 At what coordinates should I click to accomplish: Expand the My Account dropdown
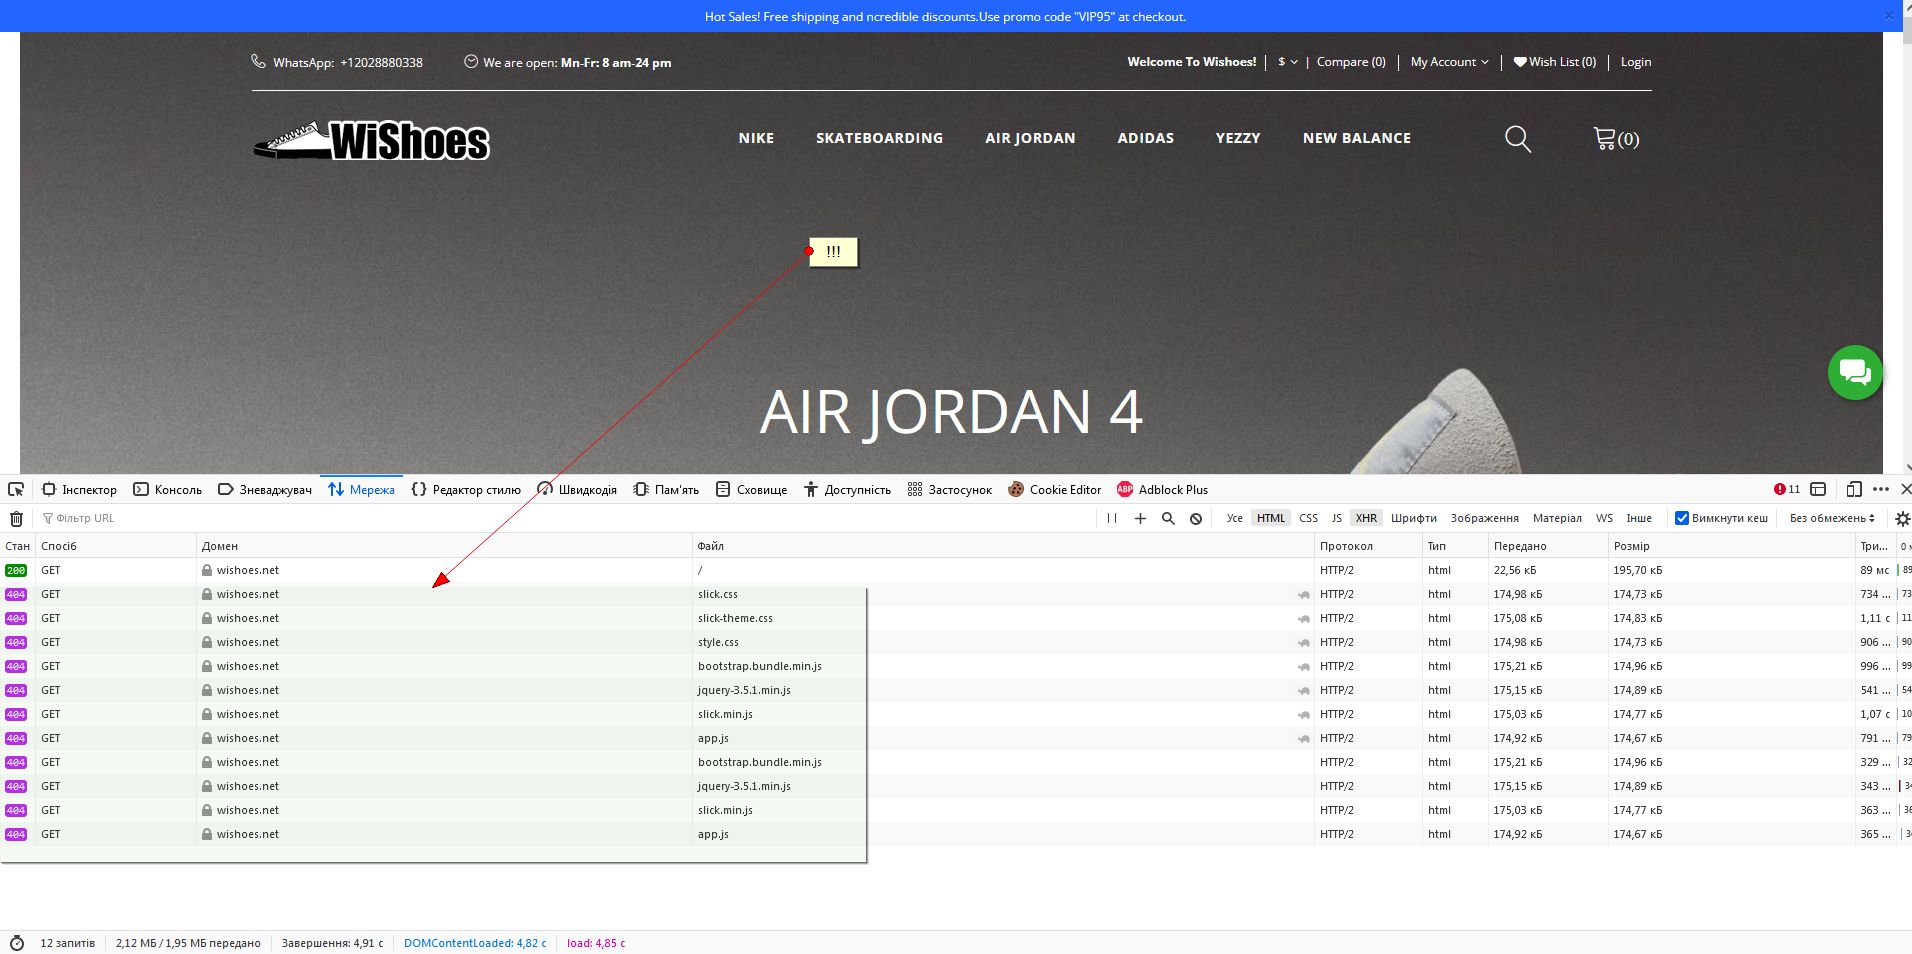point(1449,62)
